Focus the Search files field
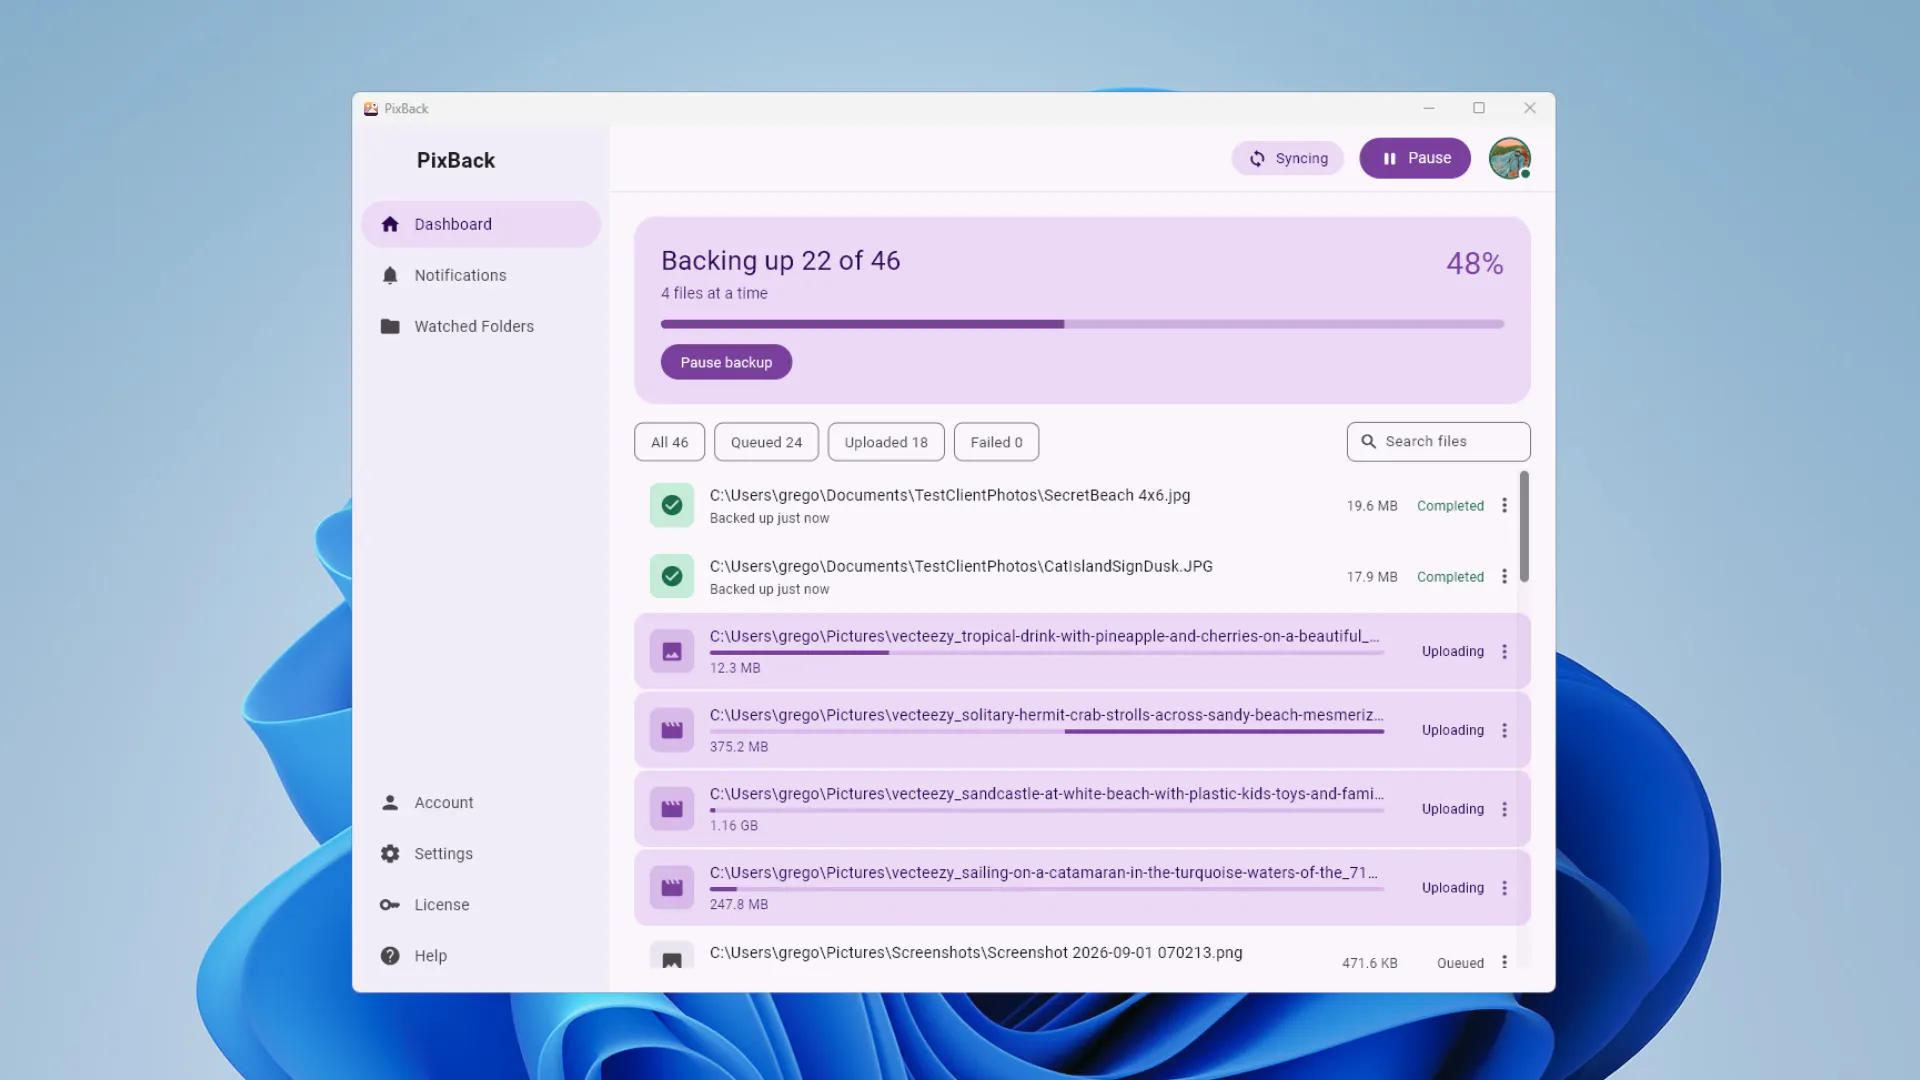Image resolution: width=1920 pixels, height=1080 pixels. click(1438, 441)
